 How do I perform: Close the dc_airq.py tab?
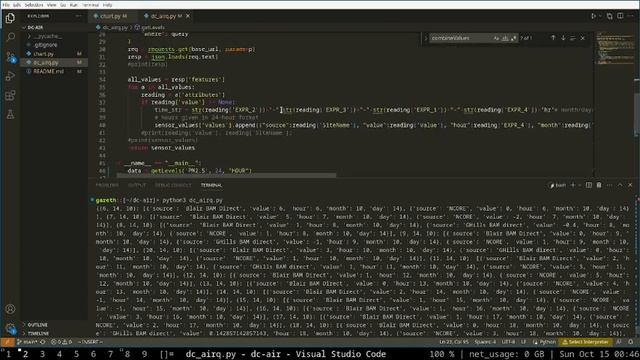(x=188, y=16)
